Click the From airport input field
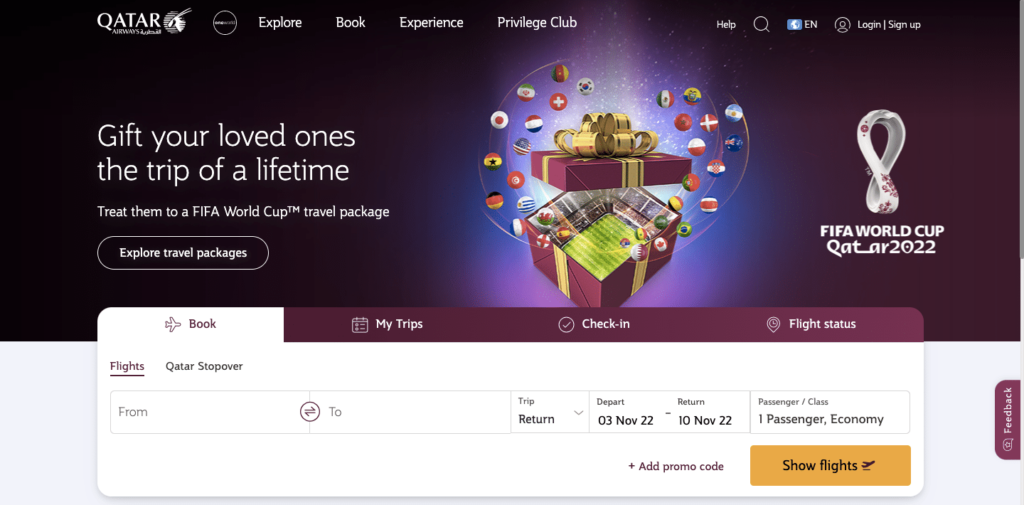1024x505 pixels. point(205,412)
